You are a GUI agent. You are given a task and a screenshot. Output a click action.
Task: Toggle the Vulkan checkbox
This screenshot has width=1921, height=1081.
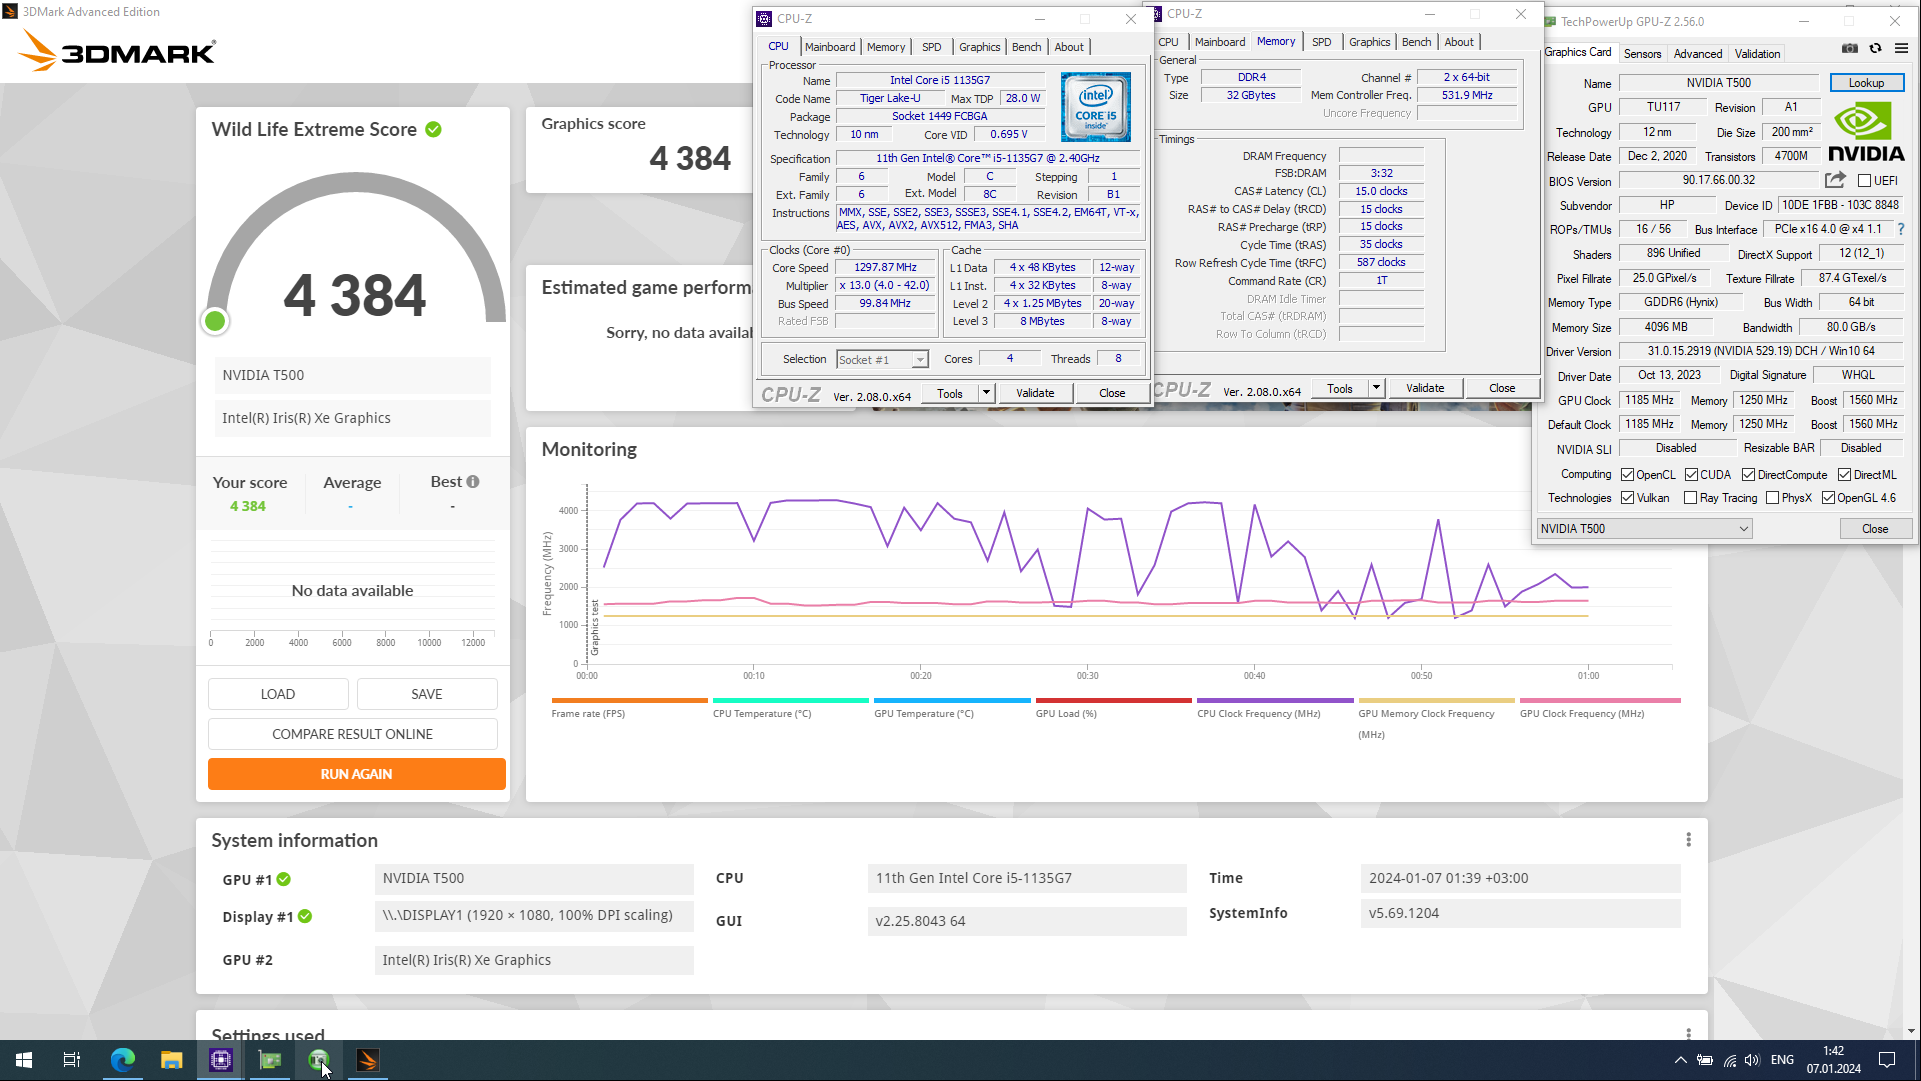[1627, 498]
